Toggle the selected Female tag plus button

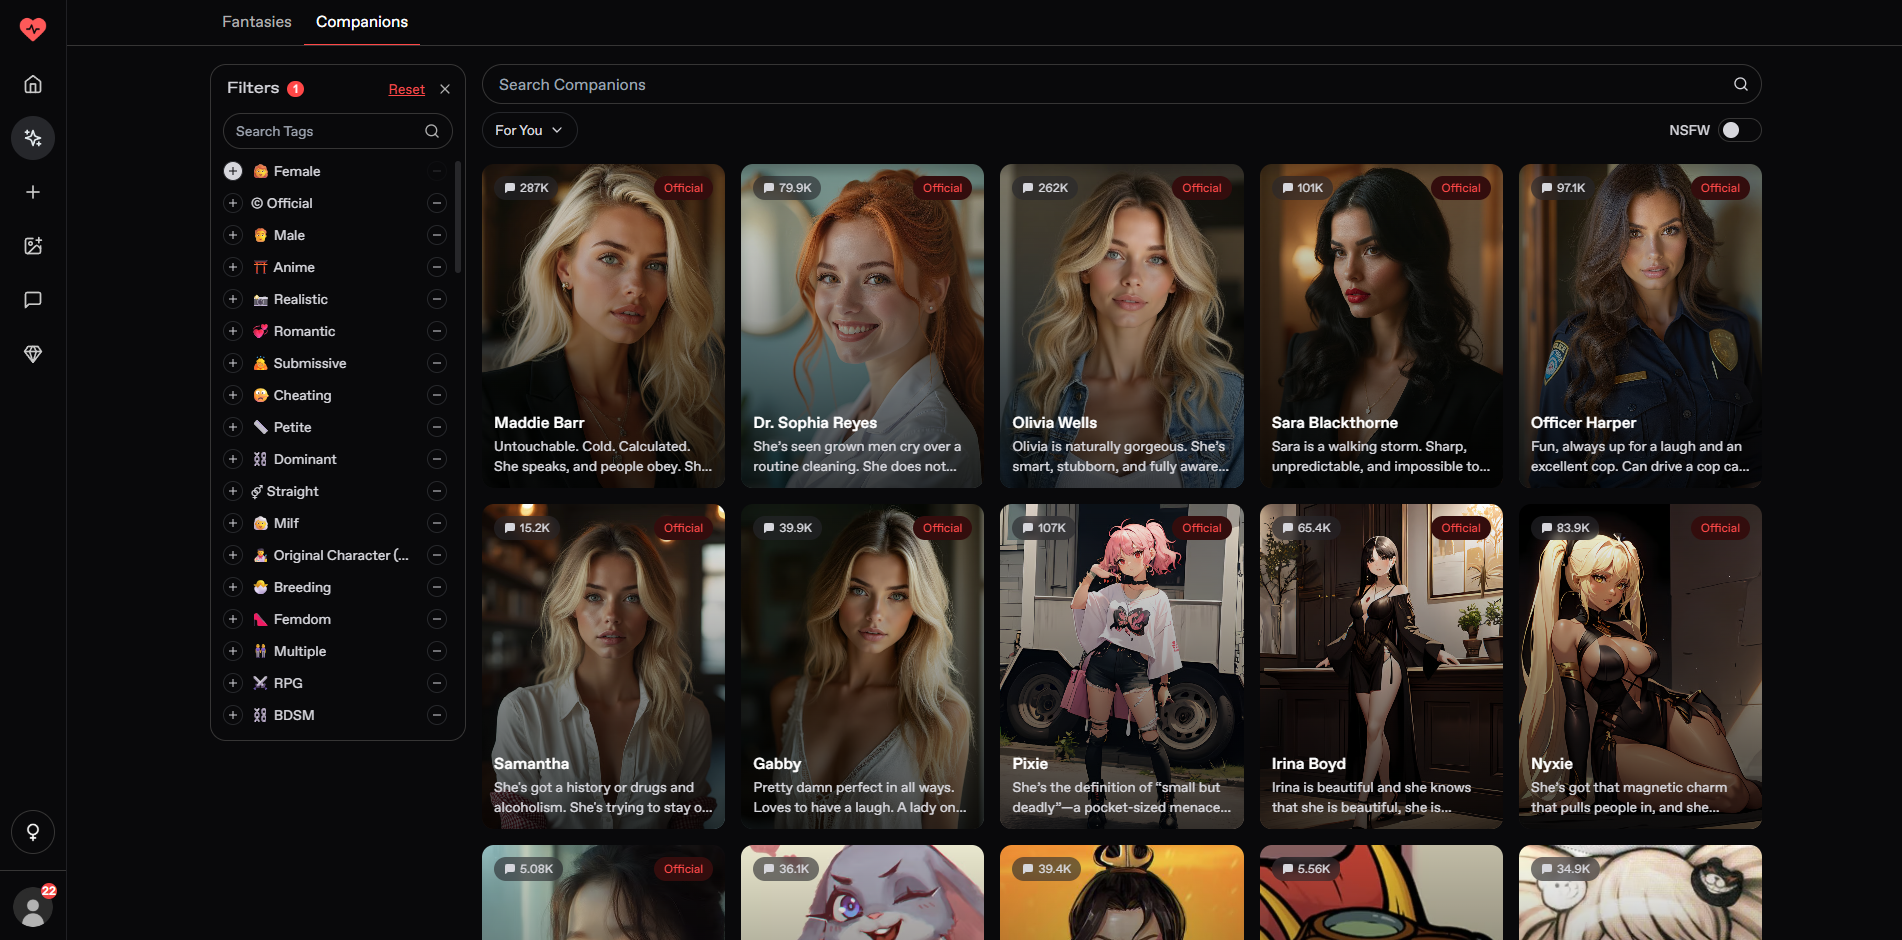click(233, 171)
